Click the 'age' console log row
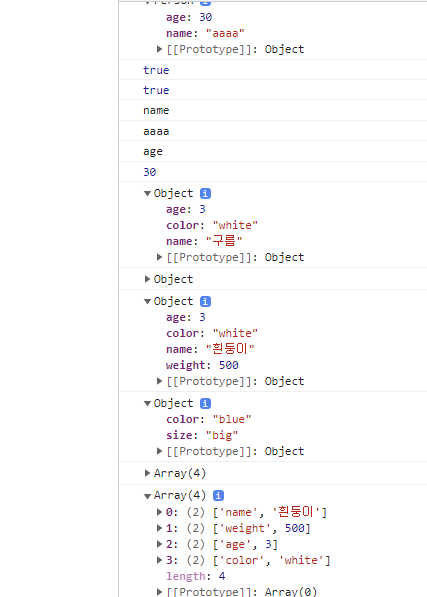Screen dimensions: 427x597 273,152
